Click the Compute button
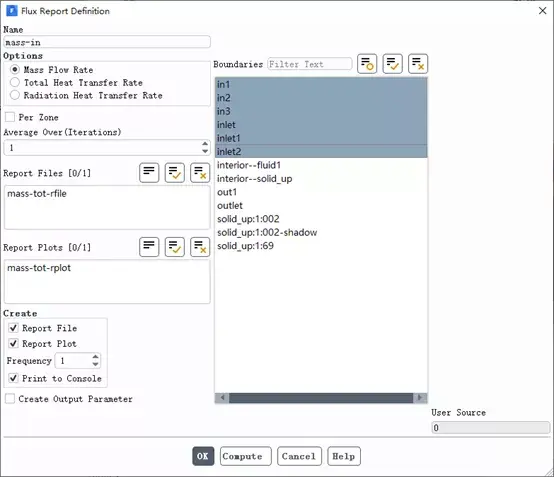 coord(246,456)
